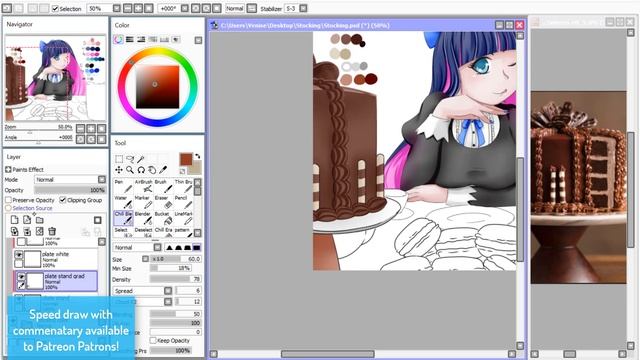Swap foreground and background colors

coord(198,156)
